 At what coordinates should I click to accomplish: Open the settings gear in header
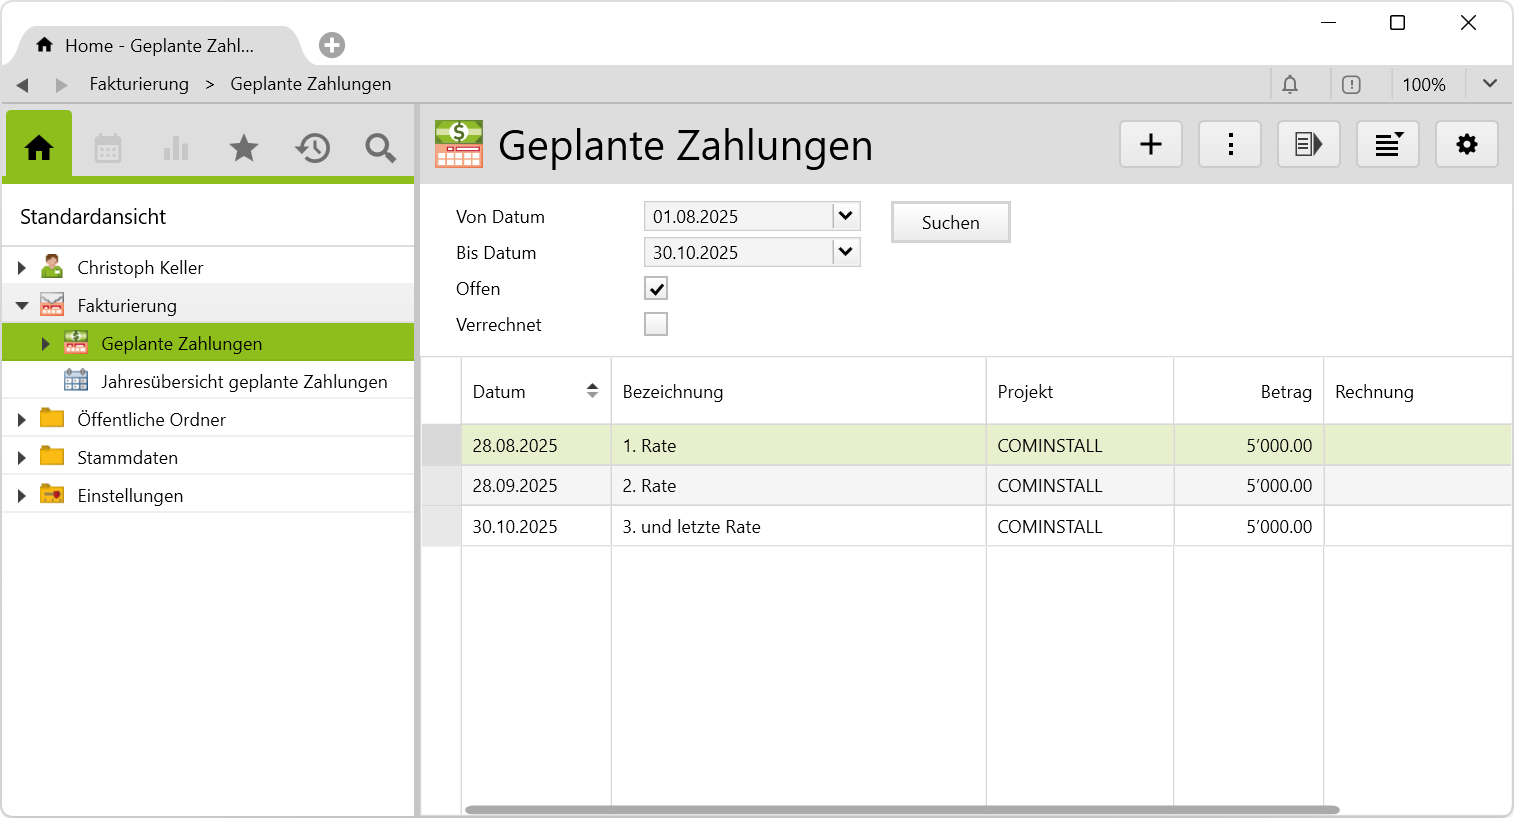(1466, 145)
